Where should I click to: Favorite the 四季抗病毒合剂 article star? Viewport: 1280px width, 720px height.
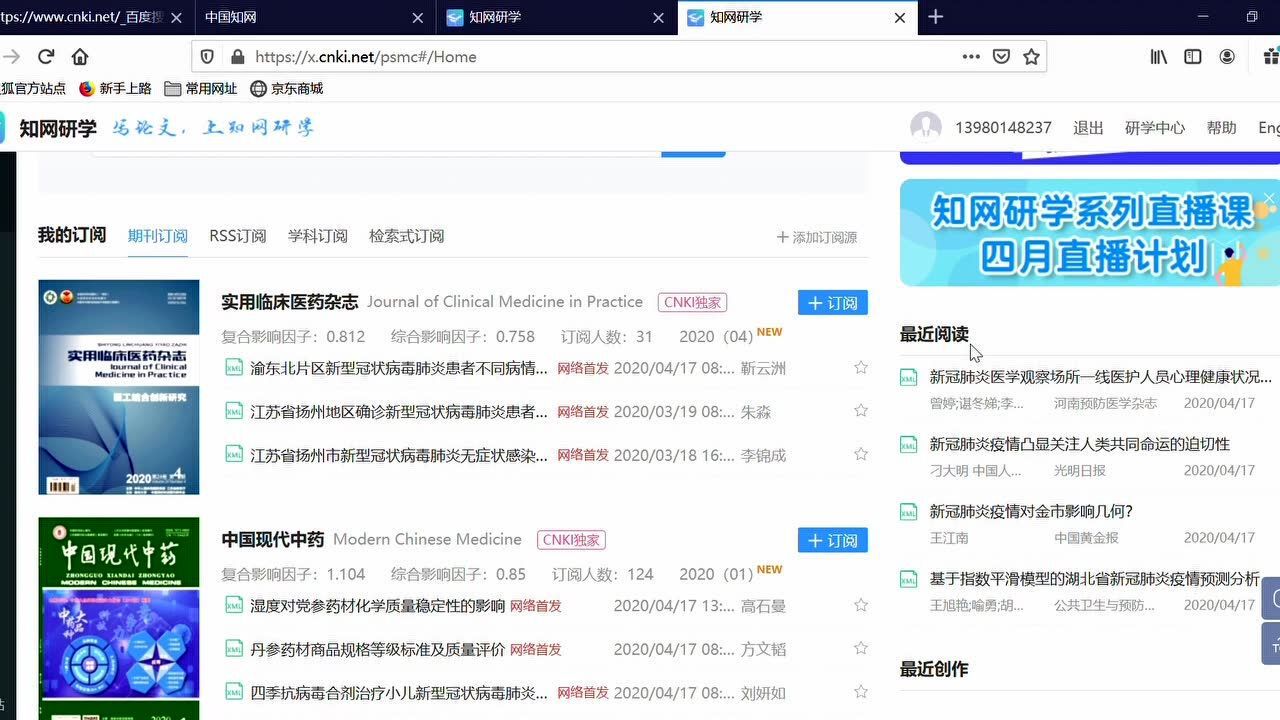(861, 692)
